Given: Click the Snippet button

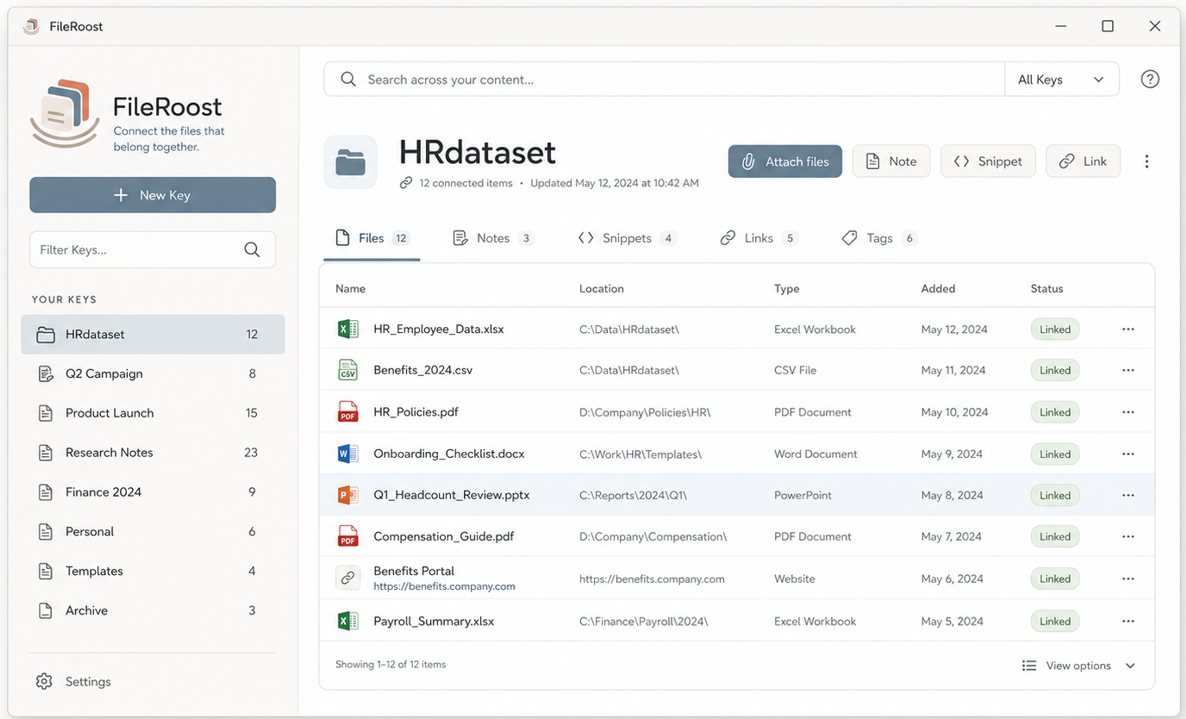Looking at the screenshot, I should 988,161.
